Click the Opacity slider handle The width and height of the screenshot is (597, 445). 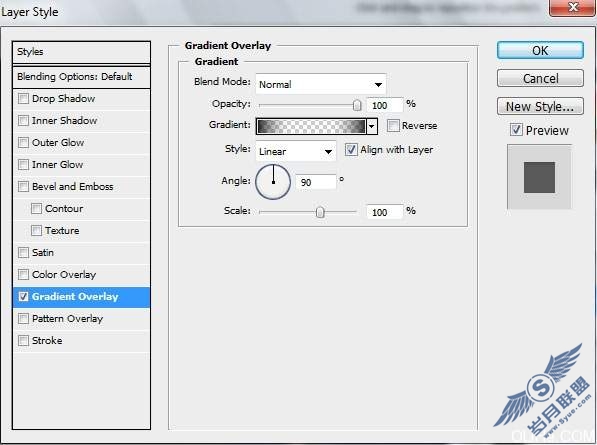point(357,105)
